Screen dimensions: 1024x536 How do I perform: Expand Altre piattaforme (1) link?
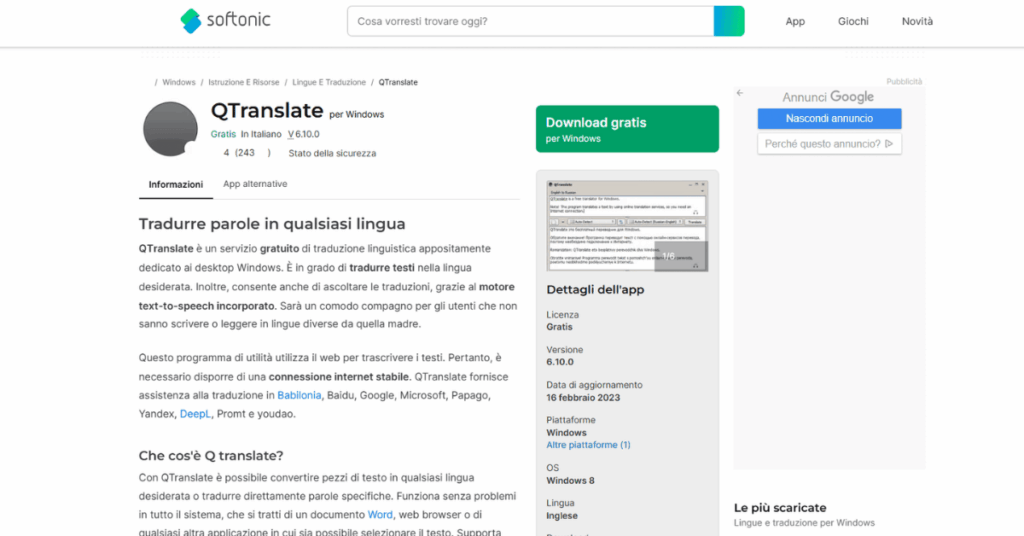pyautogui.click(x=588, y=445)
